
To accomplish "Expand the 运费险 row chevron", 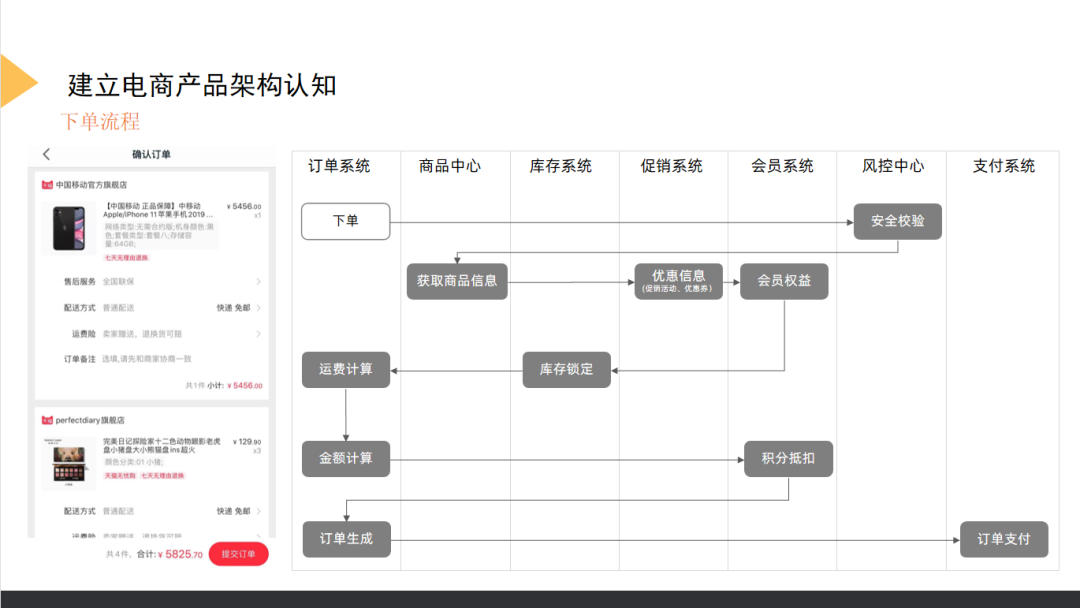I will tap(259, 334).
